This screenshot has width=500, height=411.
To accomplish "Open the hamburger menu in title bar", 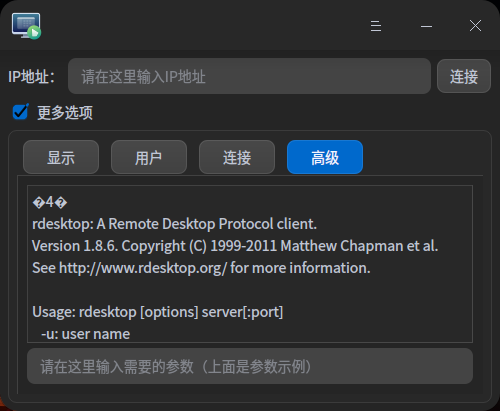I will 376,26.
